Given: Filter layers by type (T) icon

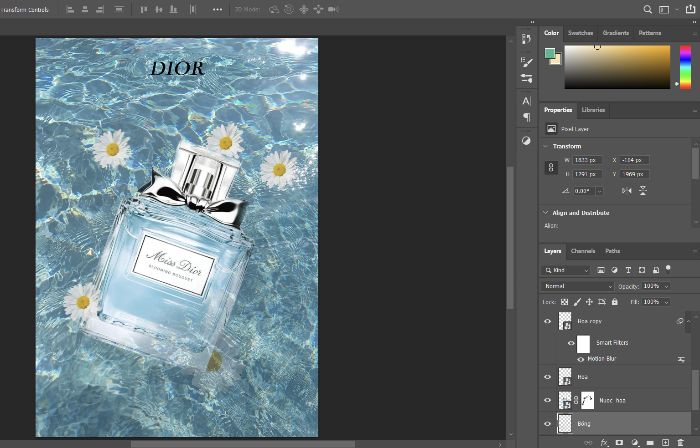Looking at the screenshot, I should point(628,270).
